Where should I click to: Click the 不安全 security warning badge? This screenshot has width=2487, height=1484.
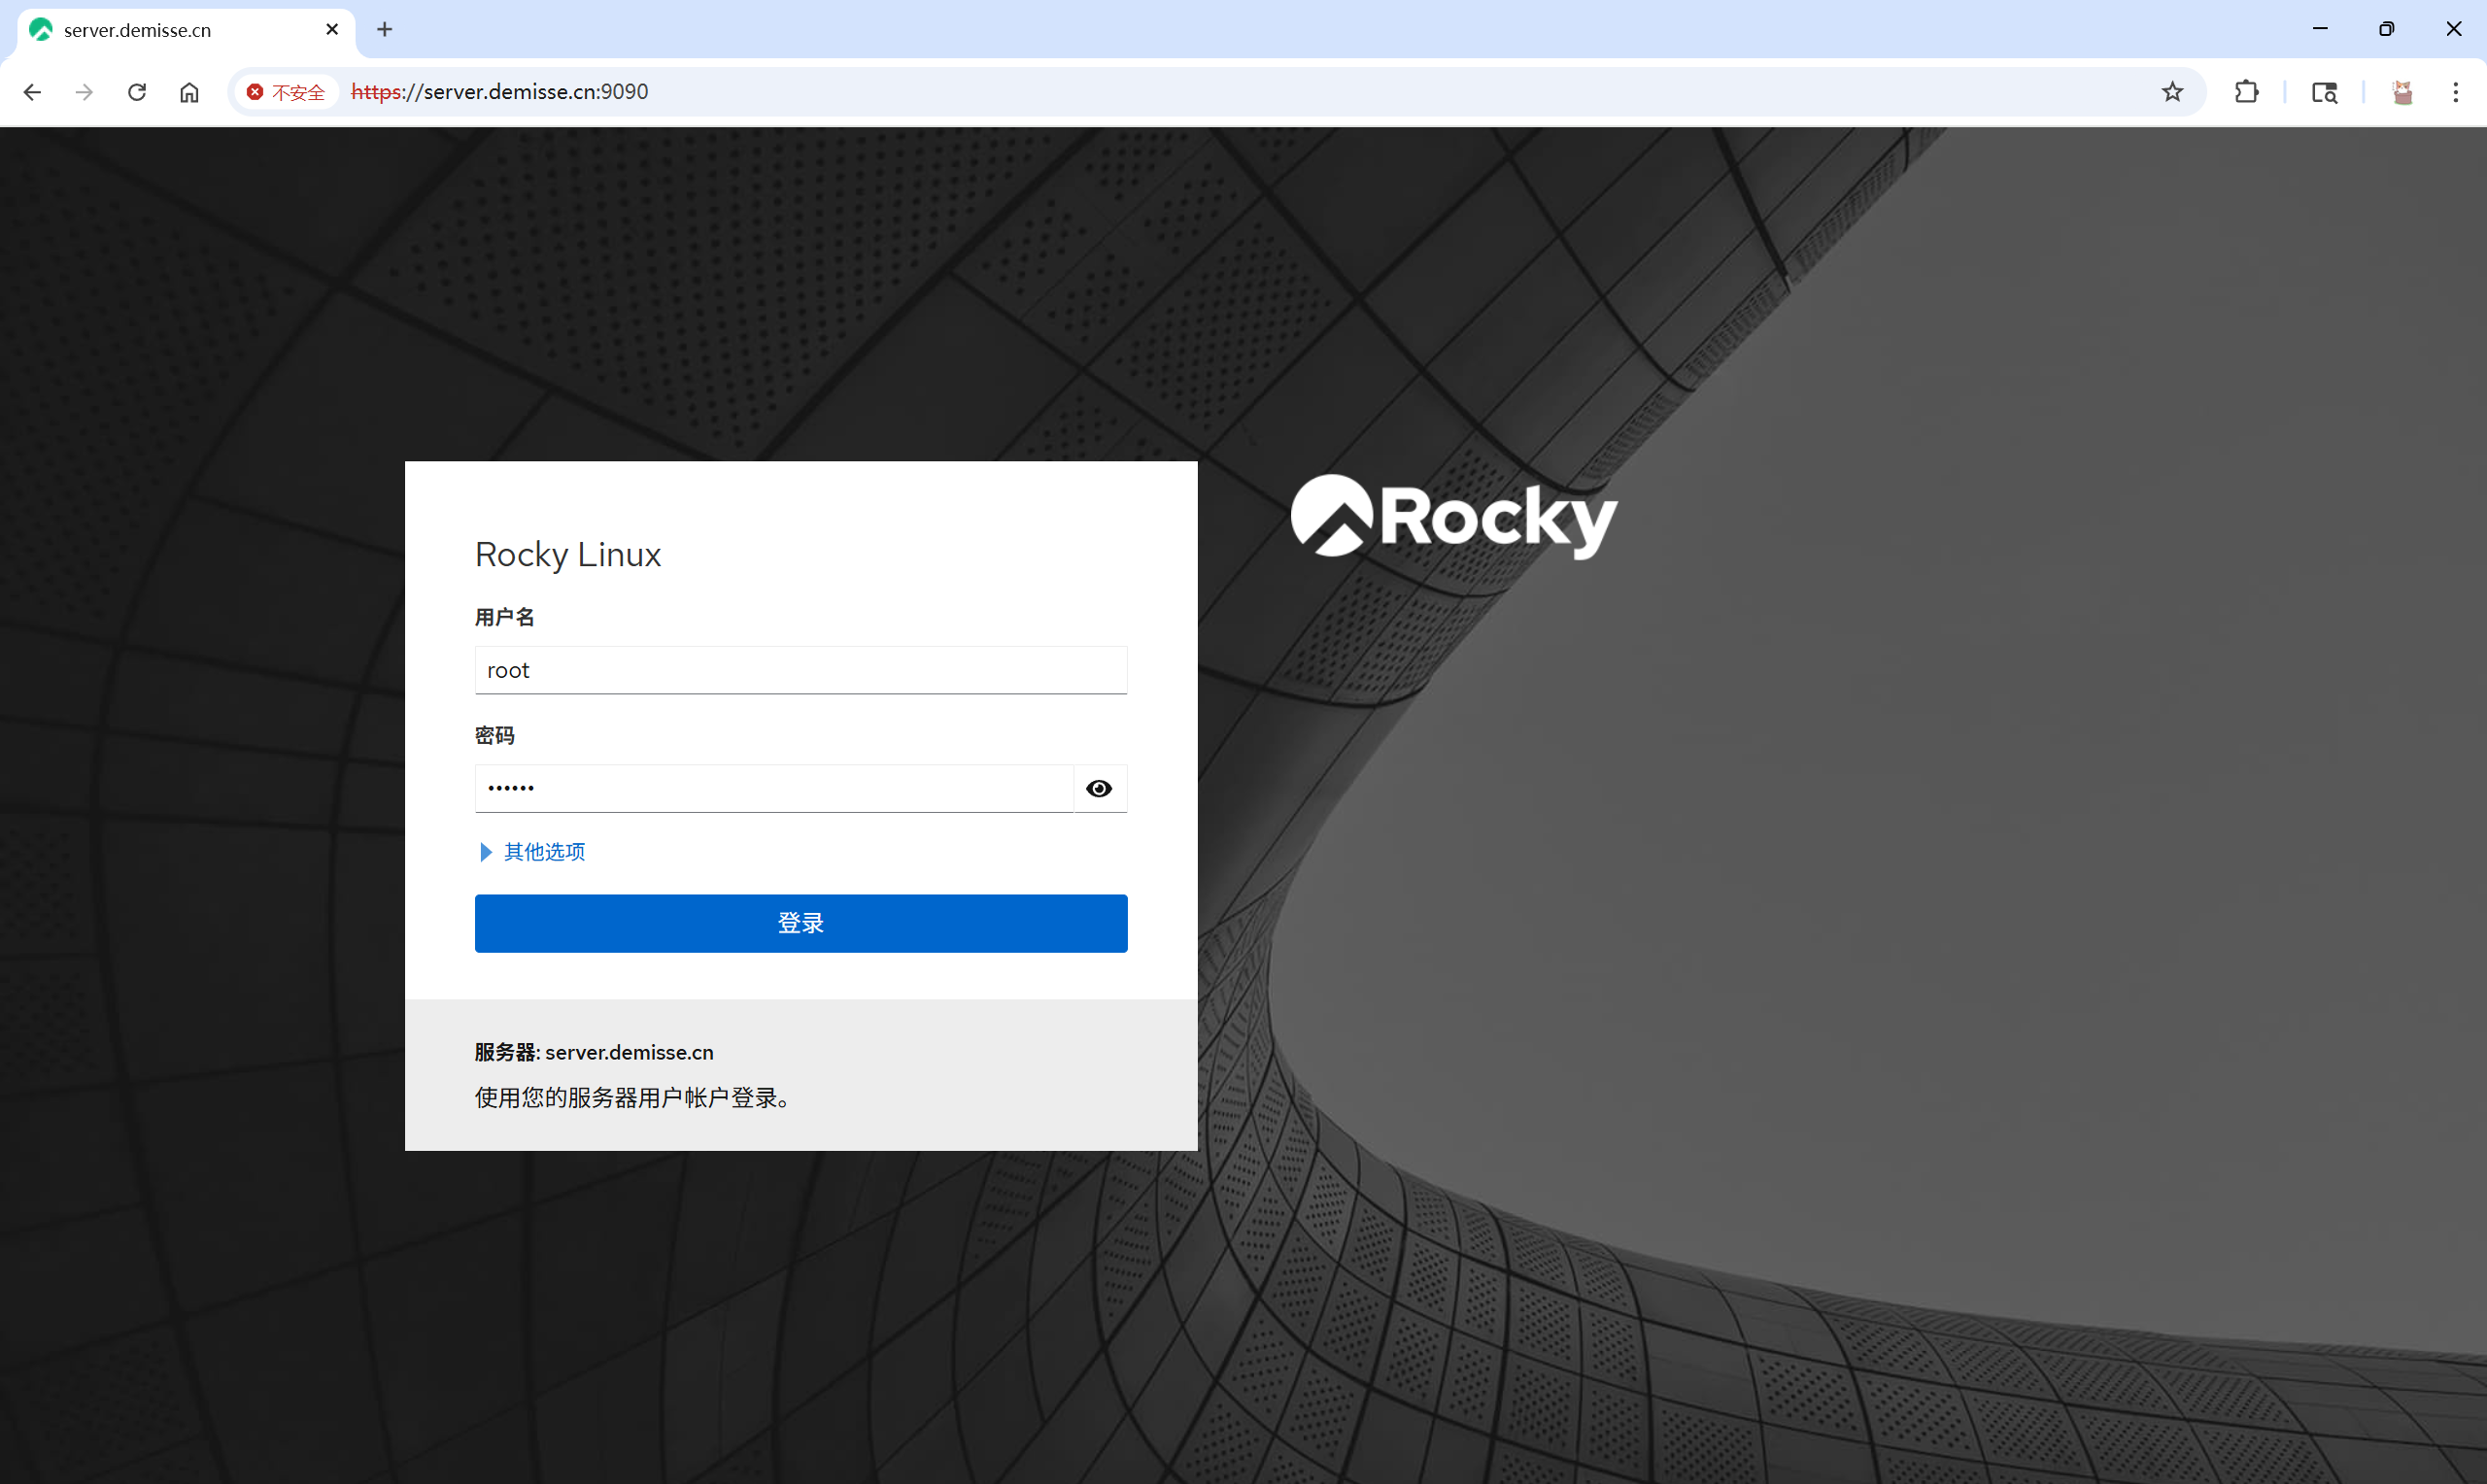(286, 92)
